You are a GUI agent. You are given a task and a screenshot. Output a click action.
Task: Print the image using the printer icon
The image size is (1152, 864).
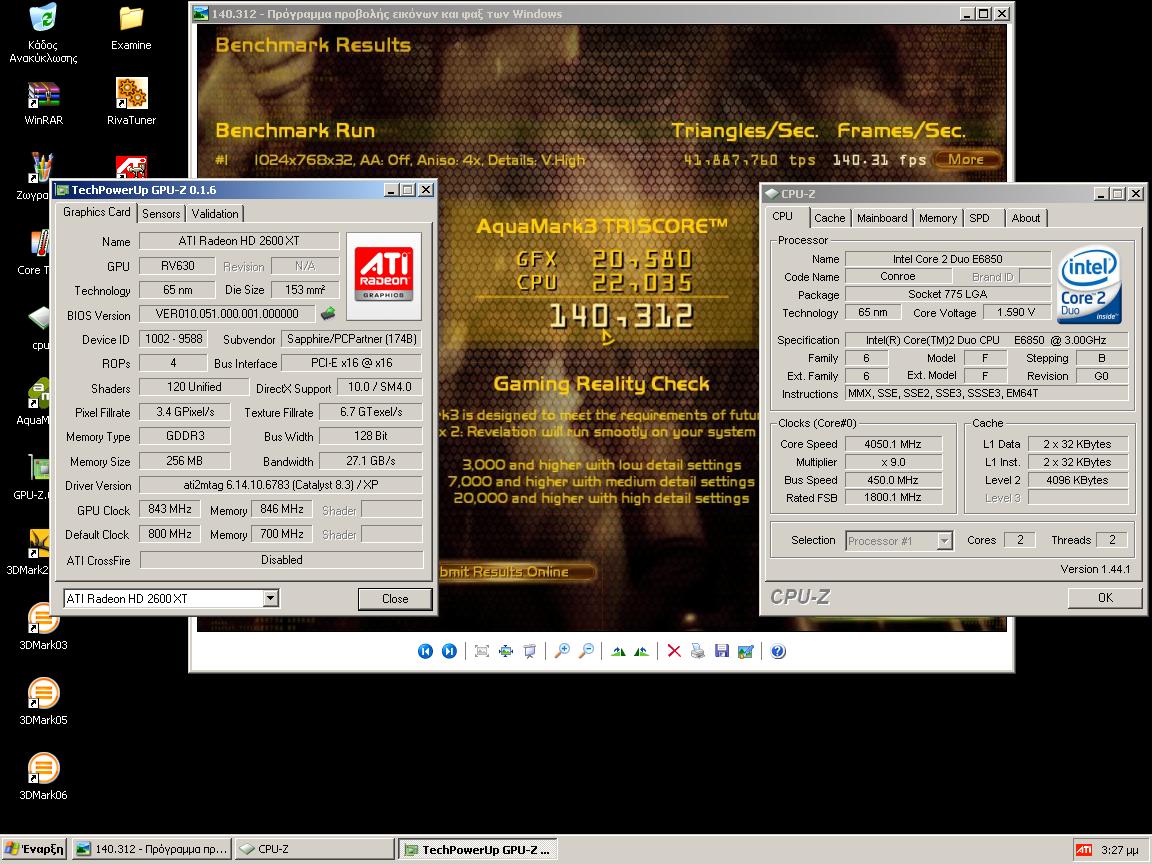[698, 651]
